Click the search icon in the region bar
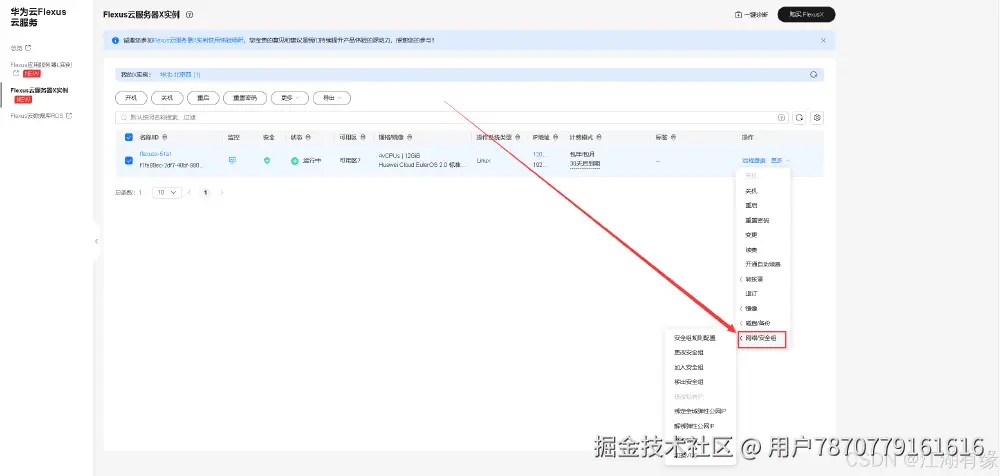Image resolution: width=1000 pixels, height=476 pixels. (x=813, y=75)
